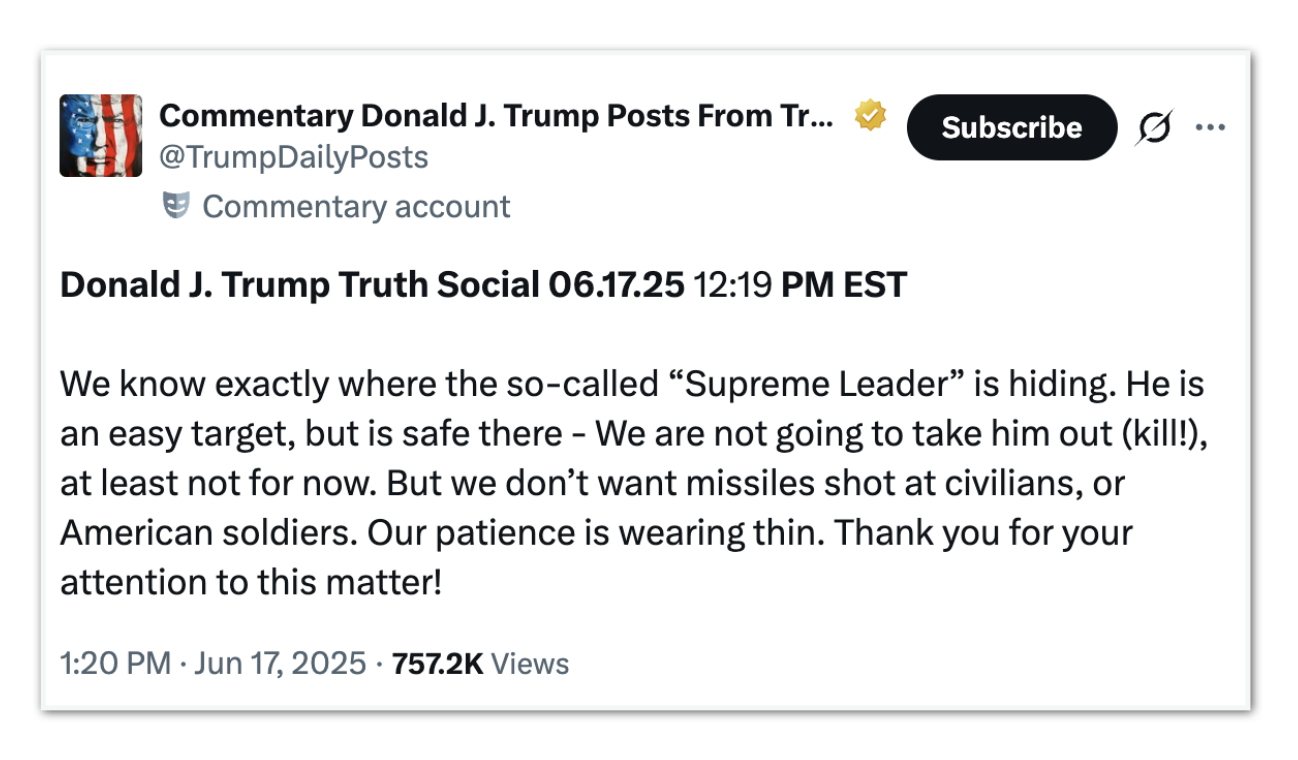Click the "Commentary account" label
1298x760 pixels.
click(x=356, y=207)
